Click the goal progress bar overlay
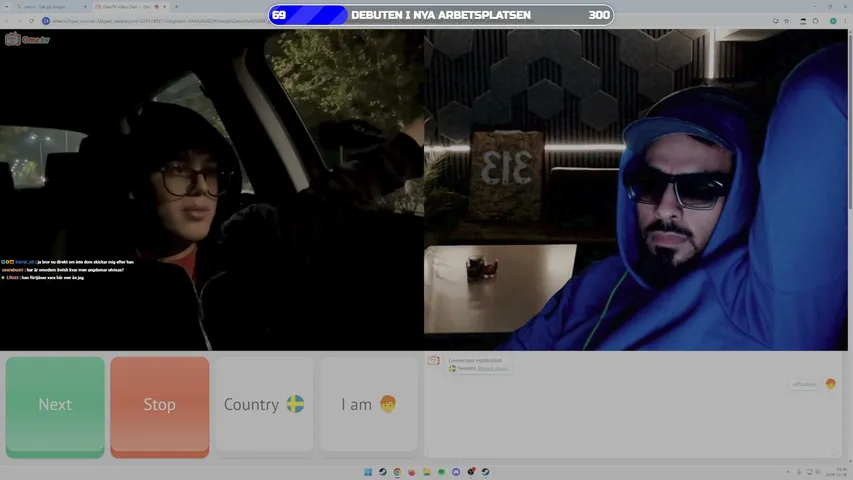The height and width of the screenshot is (480, 853). click(441, 15)
